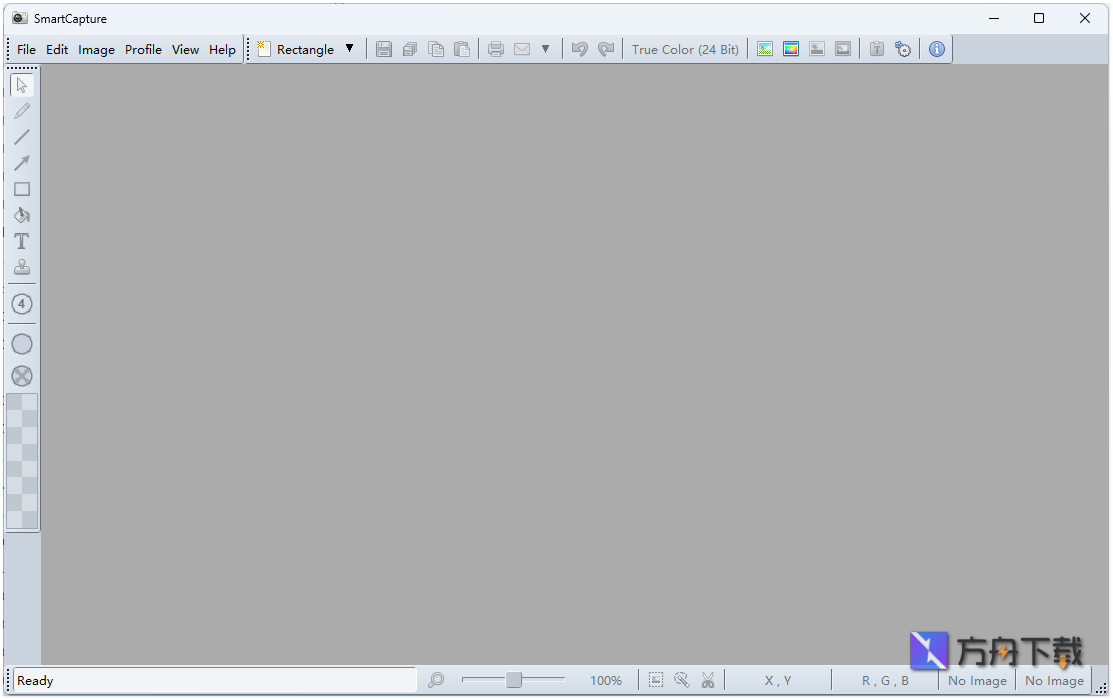The image size is (1113, 700).
Task: Toggle the line width number 4 circle
Action: coord(22,304)
